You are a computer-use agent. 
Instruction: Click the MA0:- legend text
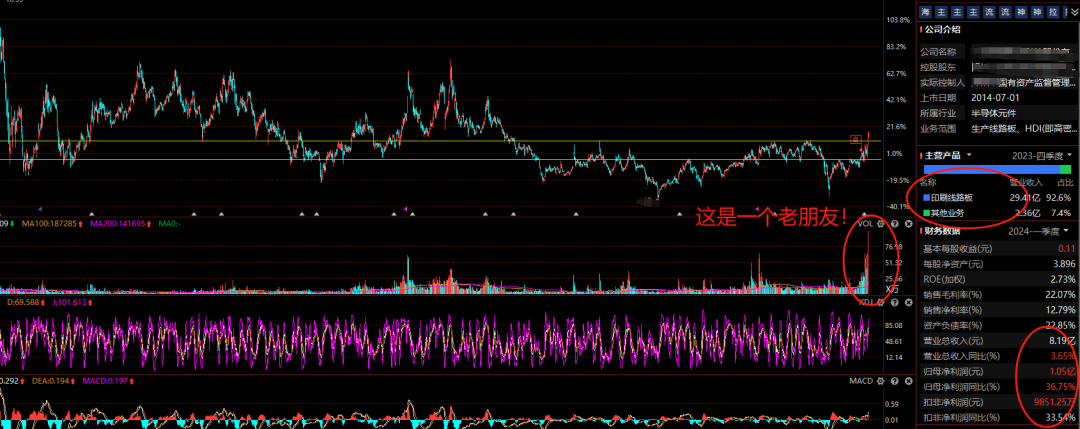coord(169,224)
